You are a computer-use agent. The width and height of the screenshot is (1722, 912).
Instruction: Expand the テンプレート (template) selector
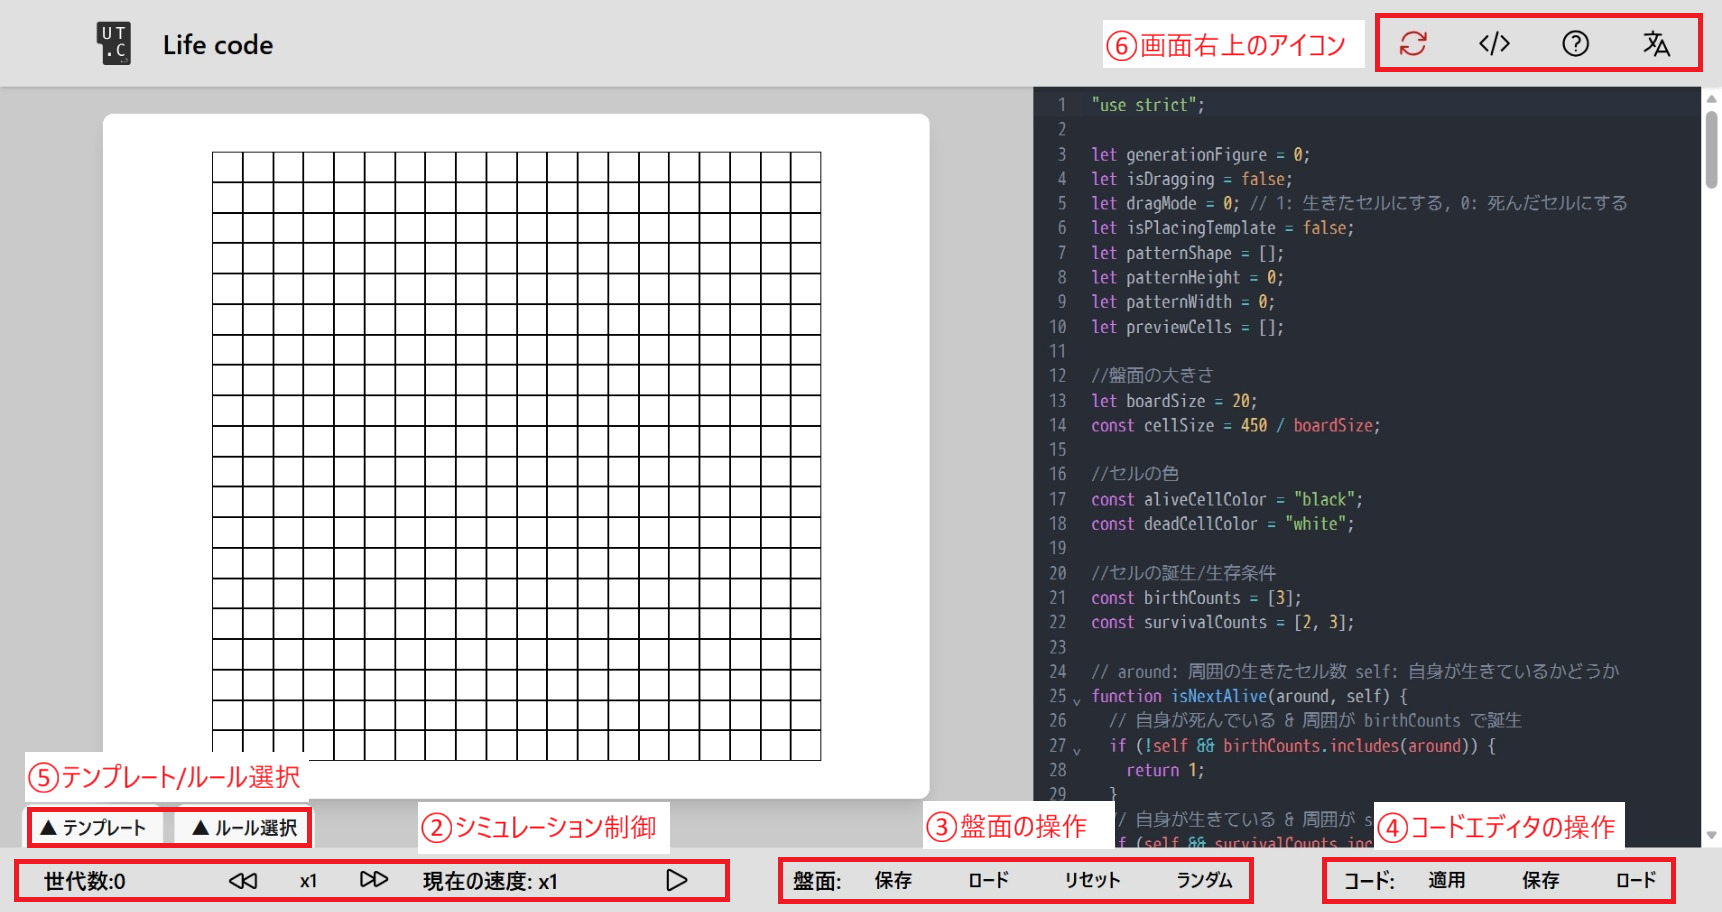[x=95, y=827]
